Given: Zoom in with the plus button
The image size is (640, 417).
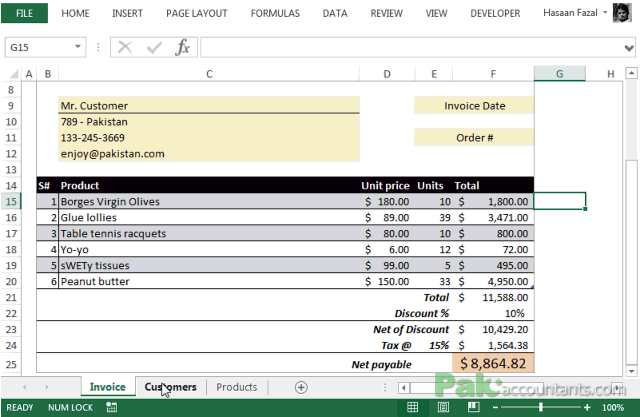Looking at the screenshot, I should pyautogui.click(x=587, y=407).
